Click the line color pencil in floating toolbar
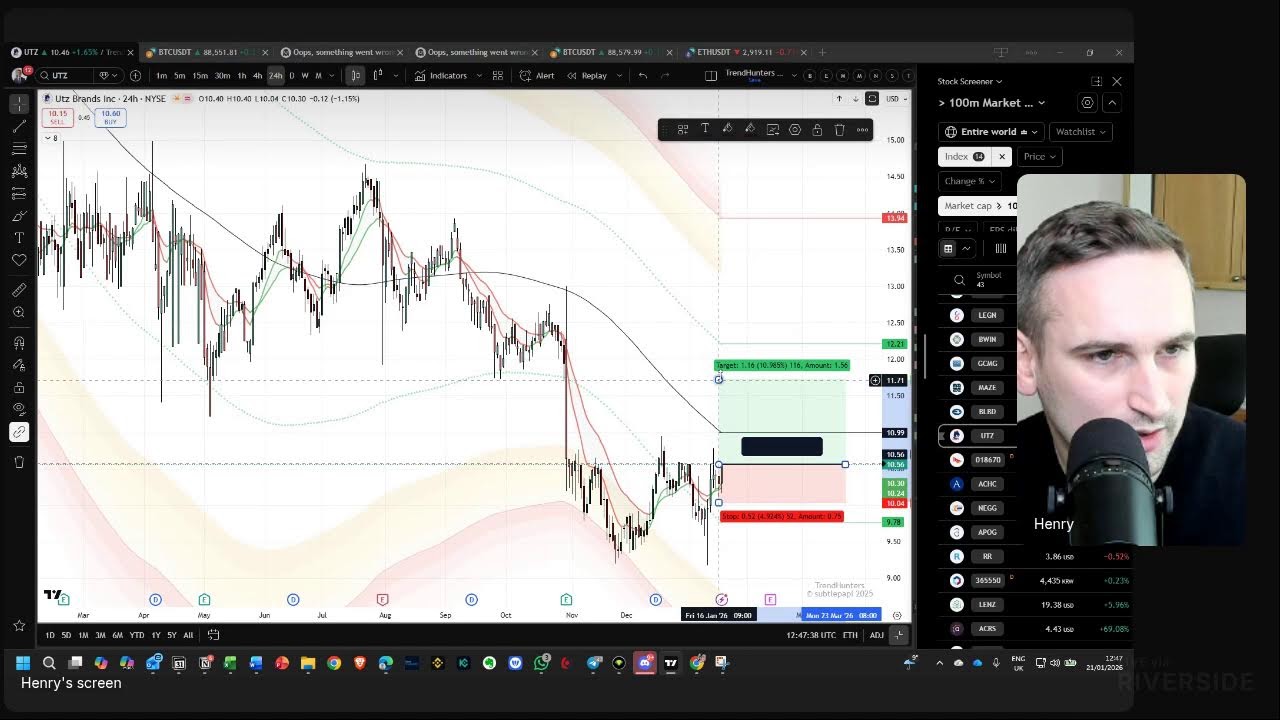 pyautogui.click(x=749, y=129)
